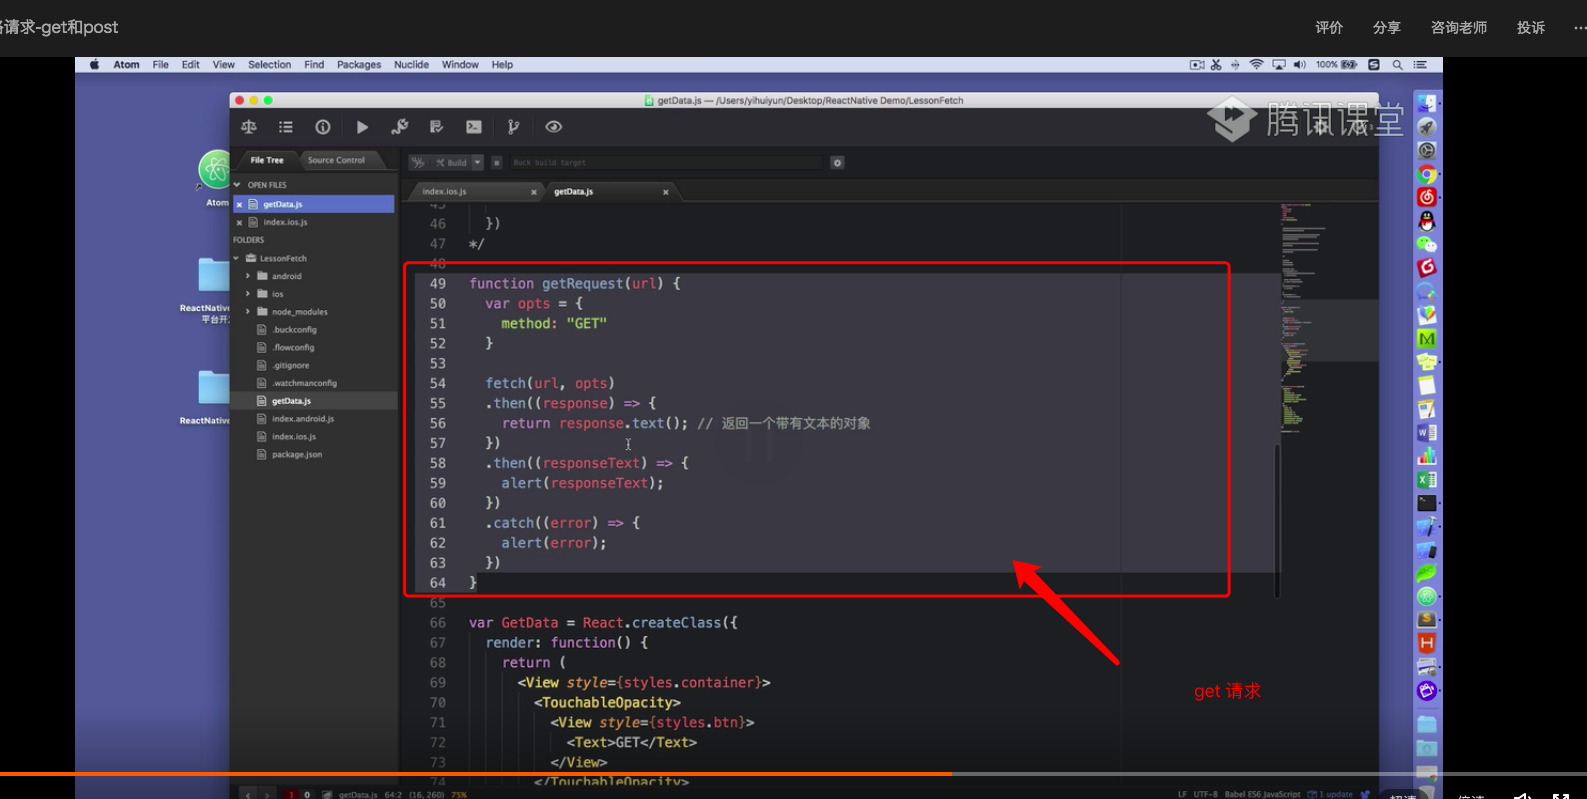Click the Wi-Fi status icon
1587x799 pixels.
(x=1256, y=65)
